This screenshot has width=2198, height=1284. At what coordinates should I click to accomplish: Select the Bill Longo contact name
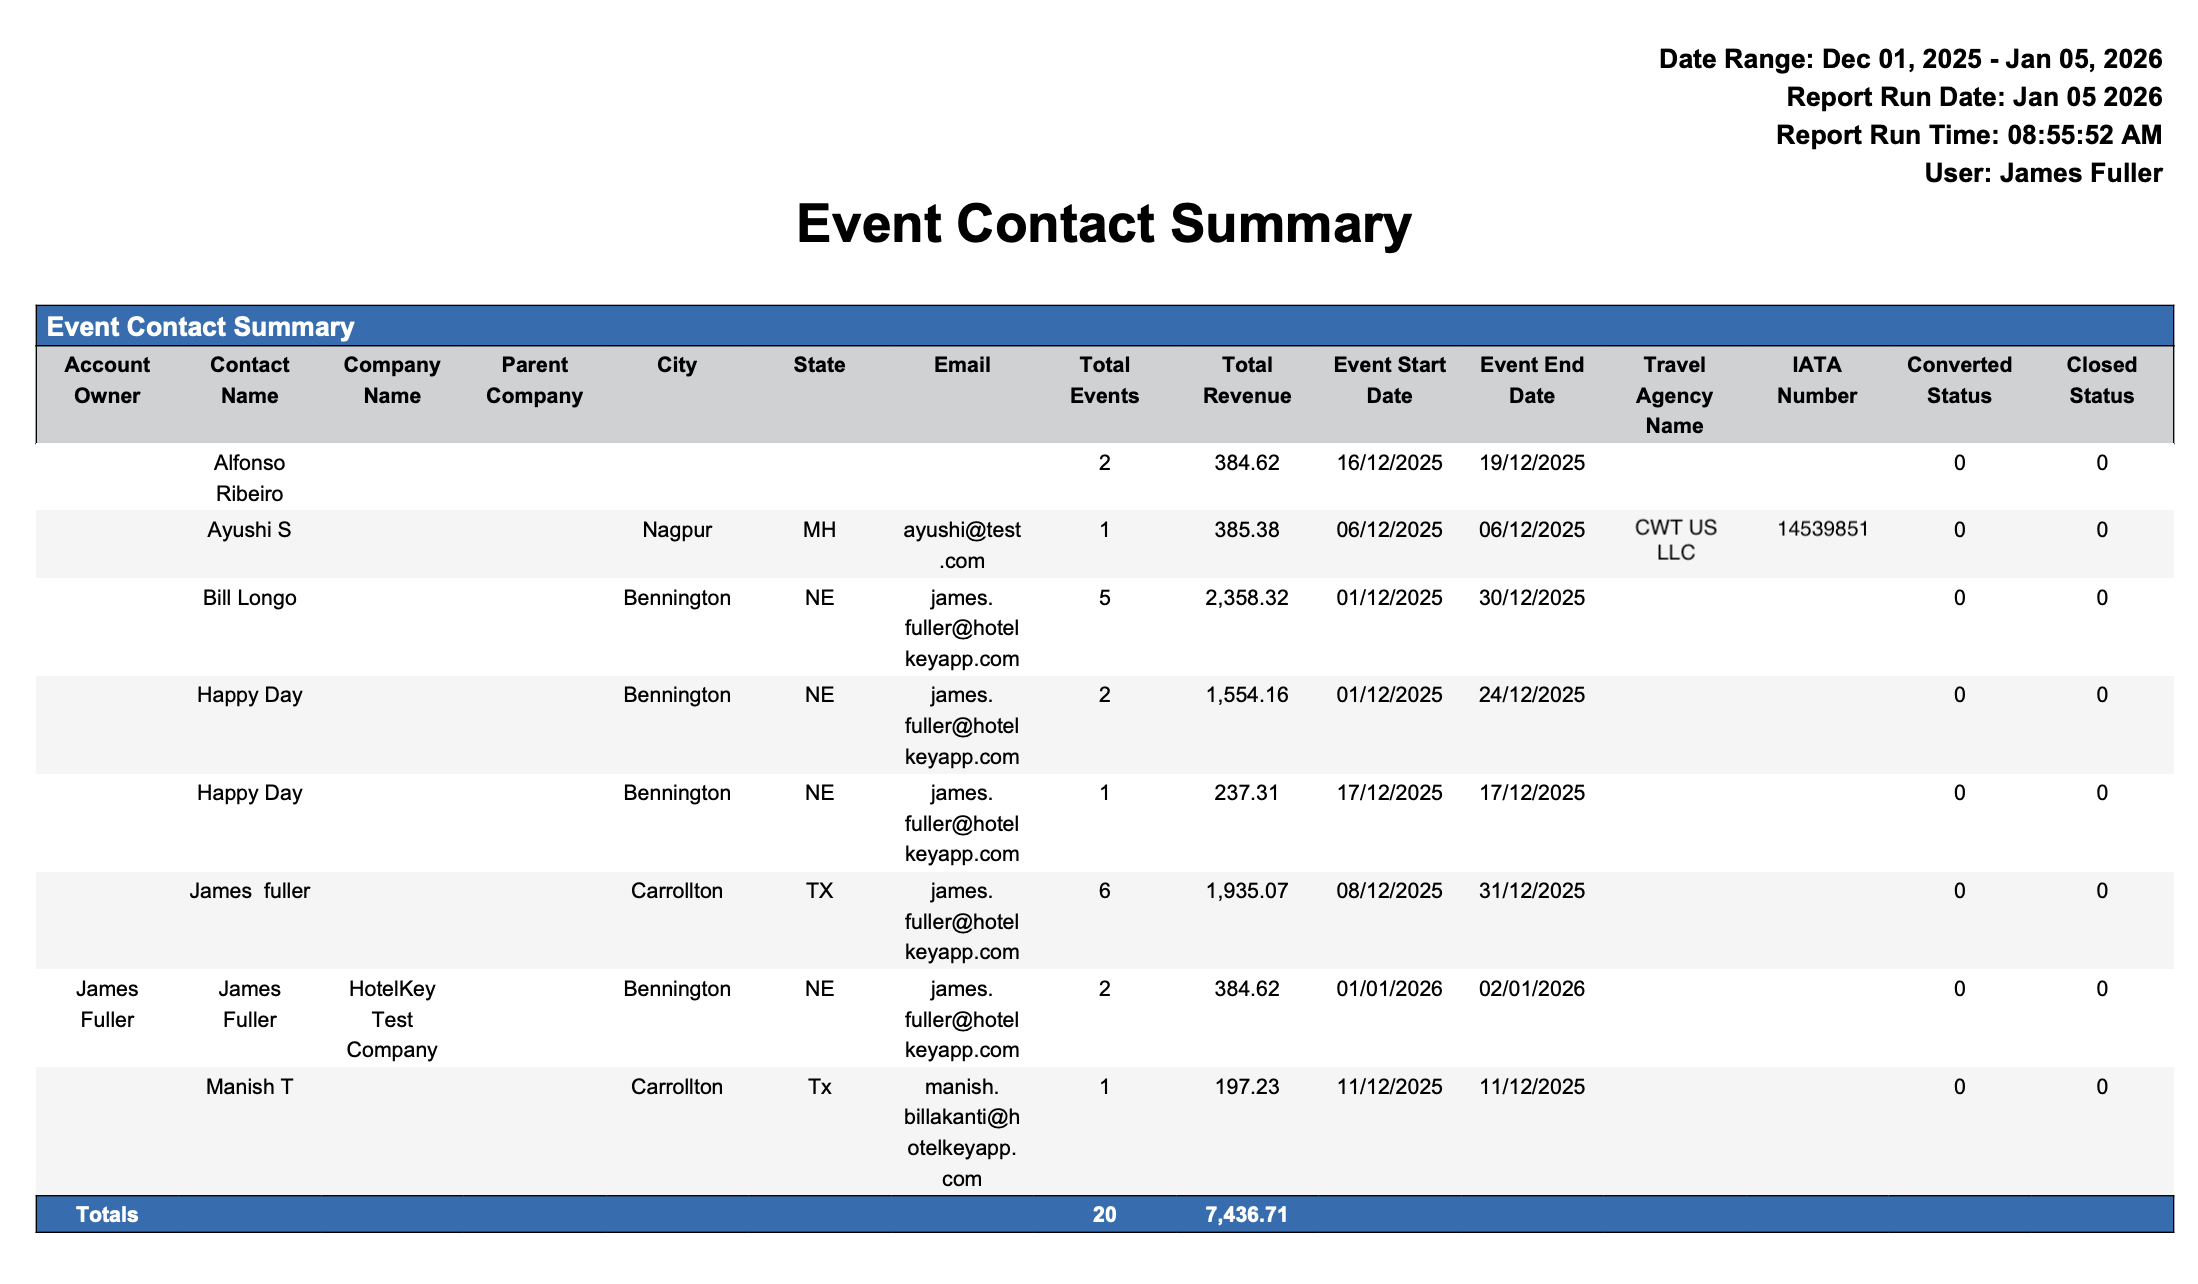pos(249,598)
